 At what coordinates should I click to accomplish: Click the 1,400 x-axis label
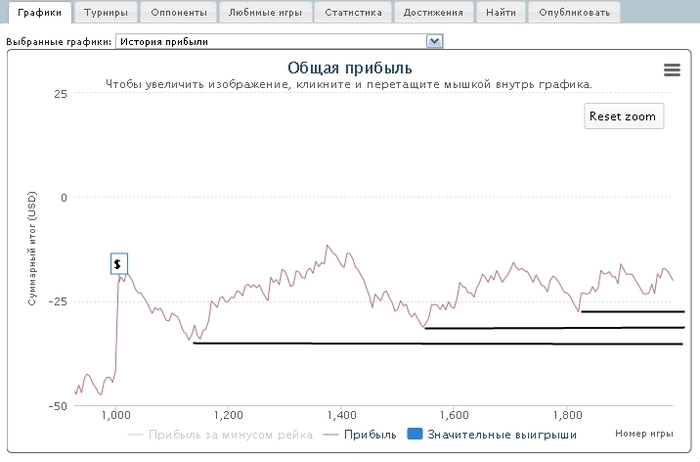click(x=342, y=415)
